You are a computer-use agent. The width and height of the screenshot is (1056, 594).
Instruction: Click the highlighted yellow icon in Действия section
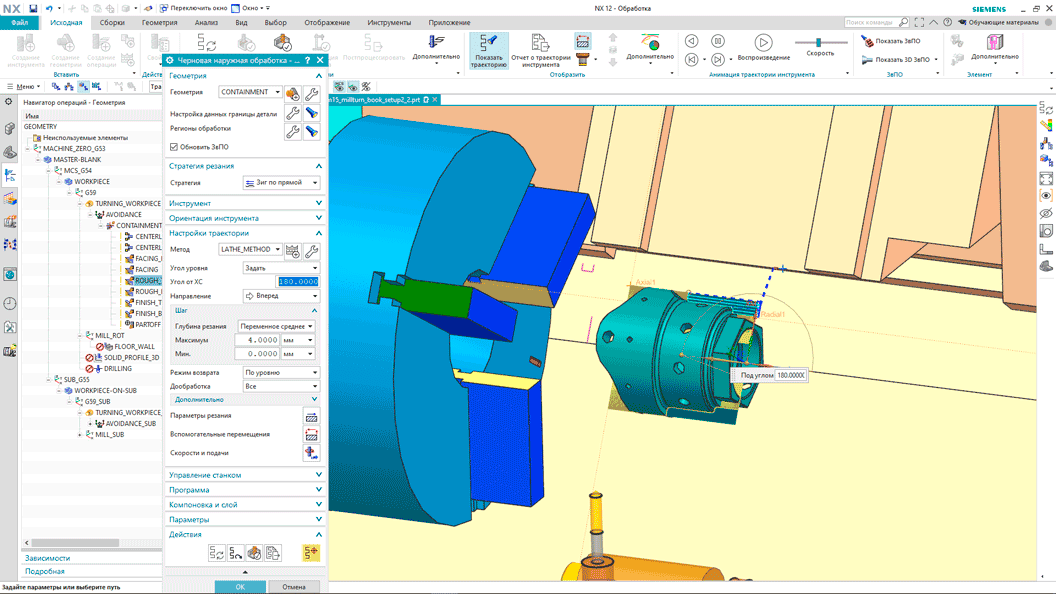[310, 553]
